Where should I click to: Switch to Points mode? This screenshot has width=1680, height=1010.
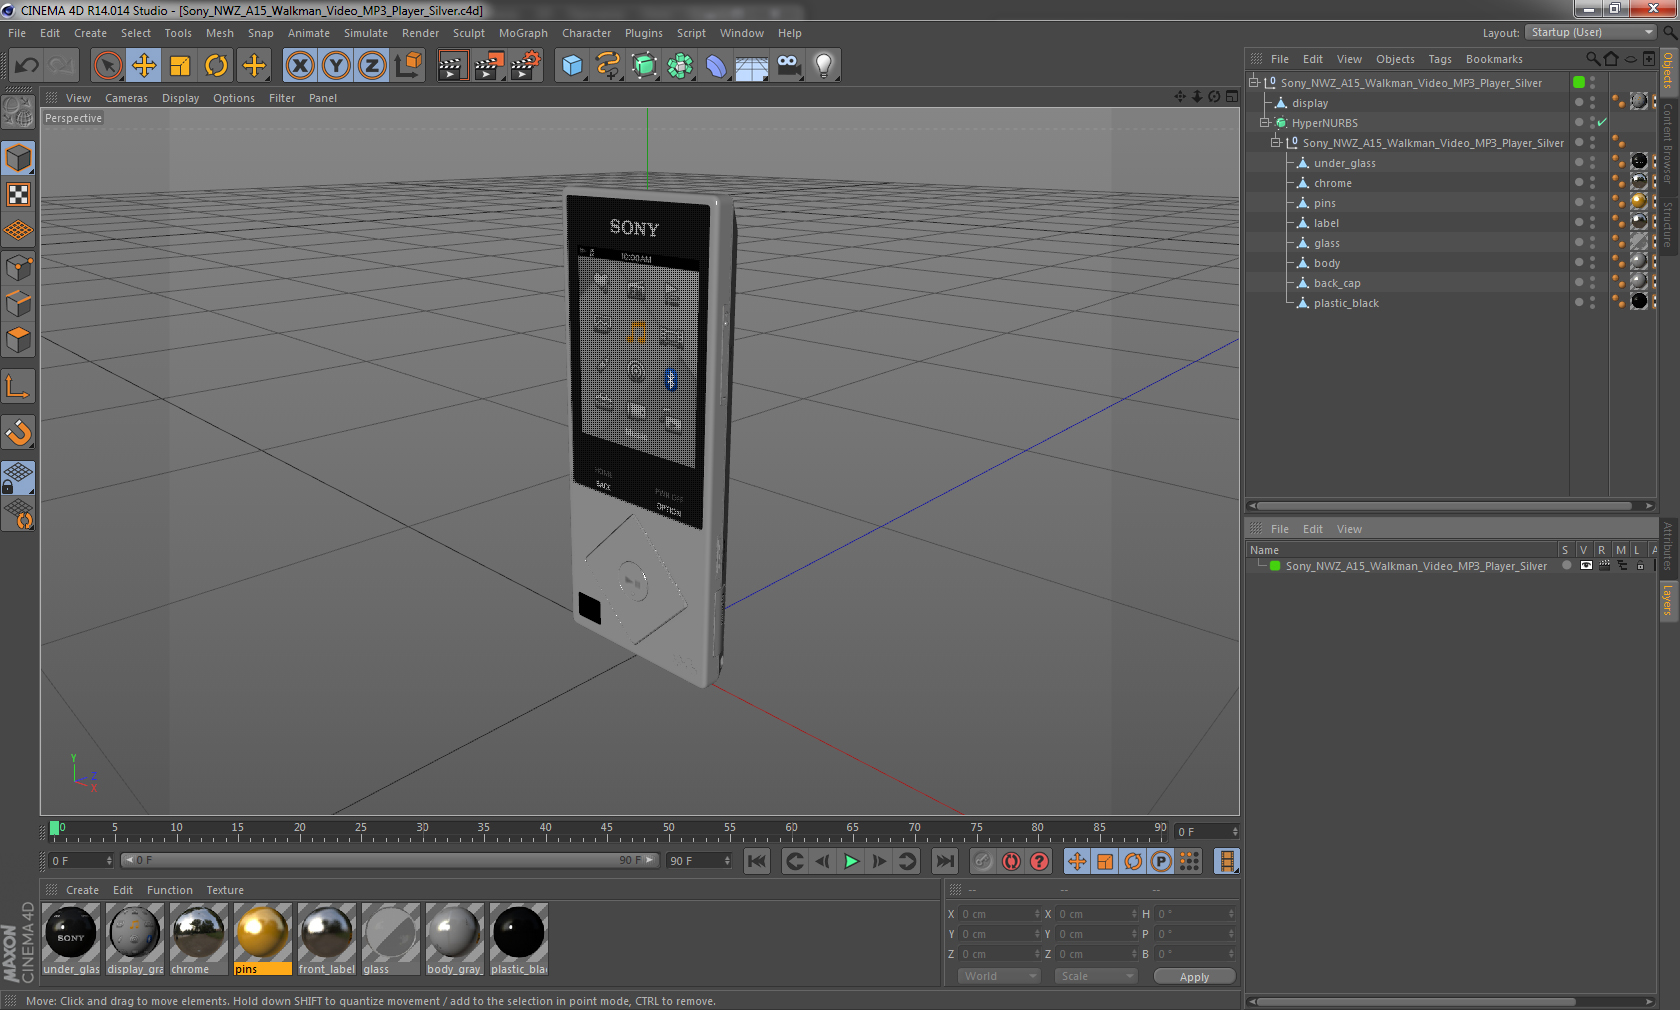click(x=18, y=267)
